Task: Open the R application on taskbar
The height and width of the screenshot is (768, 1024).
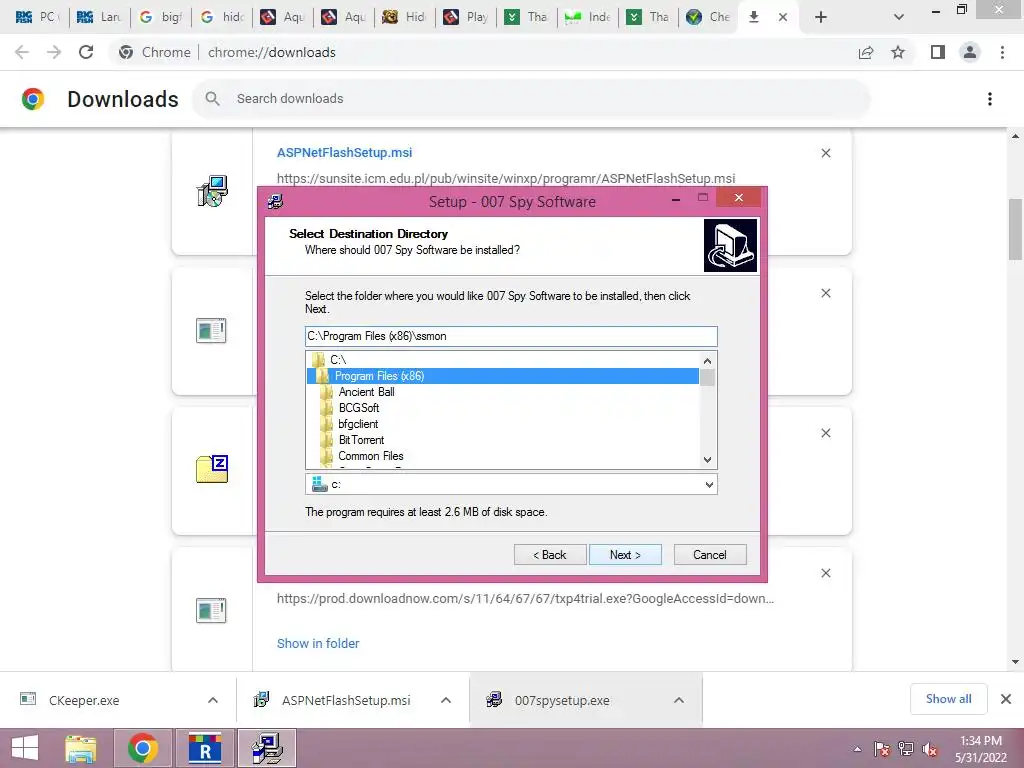Action: tap(205, 748)
